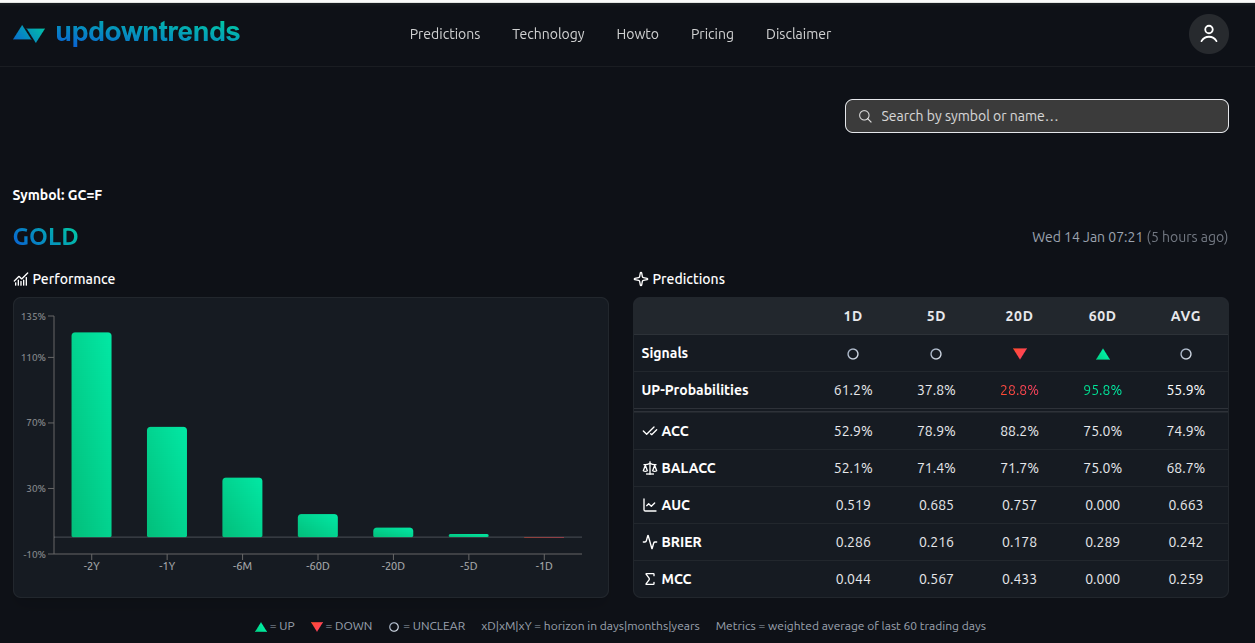This screenshot has height=643, width=1255.
Task: Click the red 28.8% probability value
Action: 1019,390
